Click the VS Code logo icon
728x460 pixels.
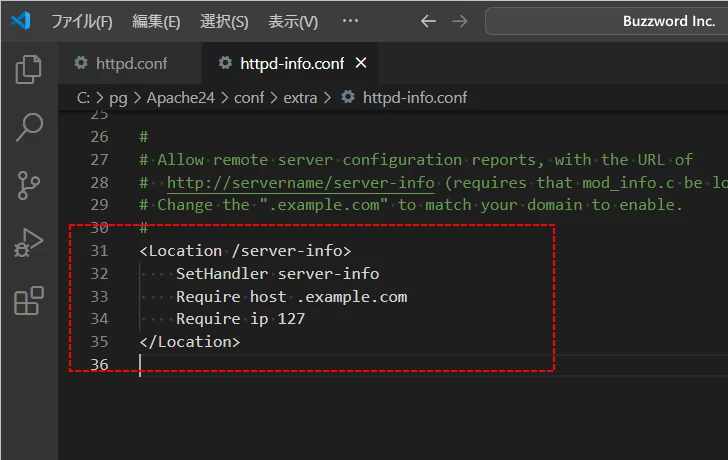pyautogui.click(x=21, y=21)
